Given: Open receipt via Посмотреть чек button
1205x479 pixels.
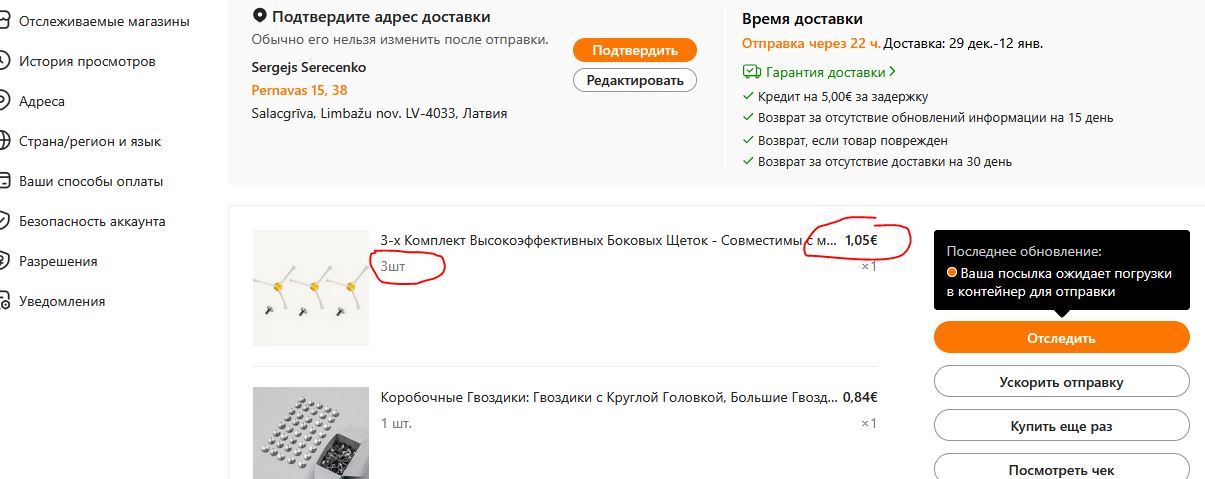Looking at the screenshot, I should point(1061,469).
